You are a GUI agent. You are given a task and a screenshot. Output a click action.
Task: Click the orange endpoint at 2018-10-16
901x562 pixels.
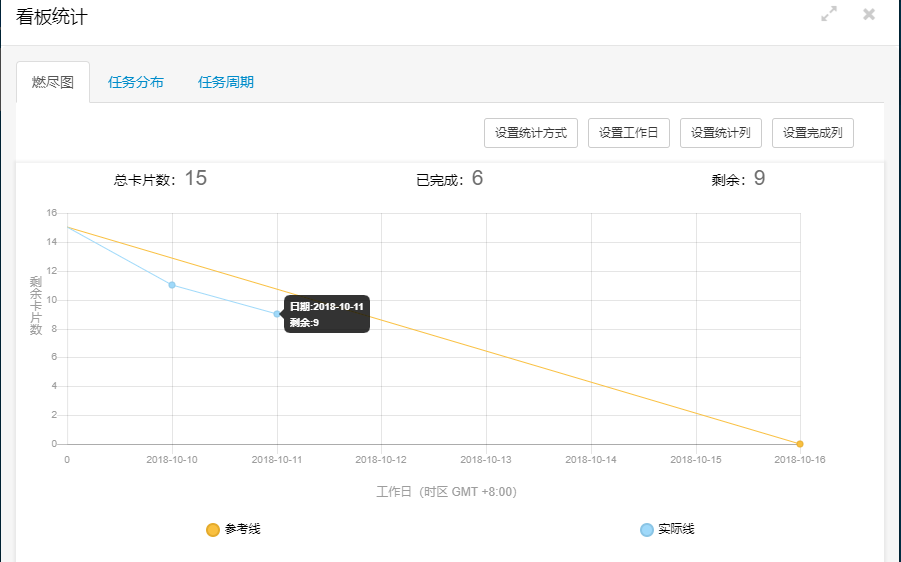(800, 444)
